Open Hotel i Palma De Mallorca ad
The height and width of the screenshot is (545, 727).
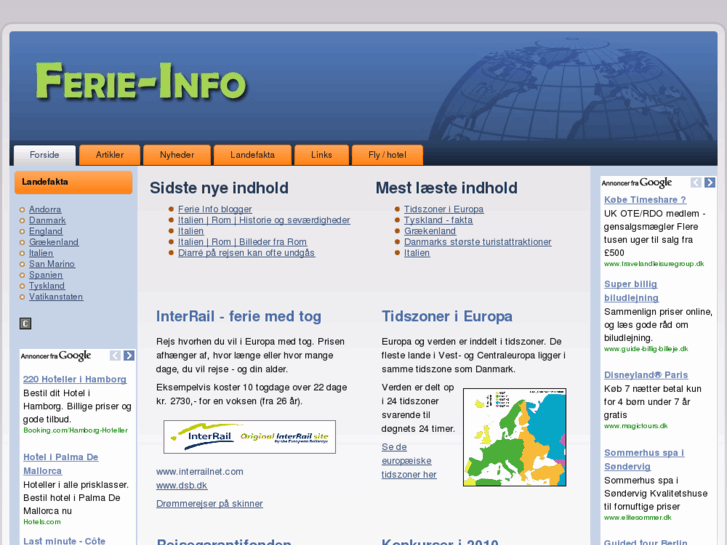point(61,464)
